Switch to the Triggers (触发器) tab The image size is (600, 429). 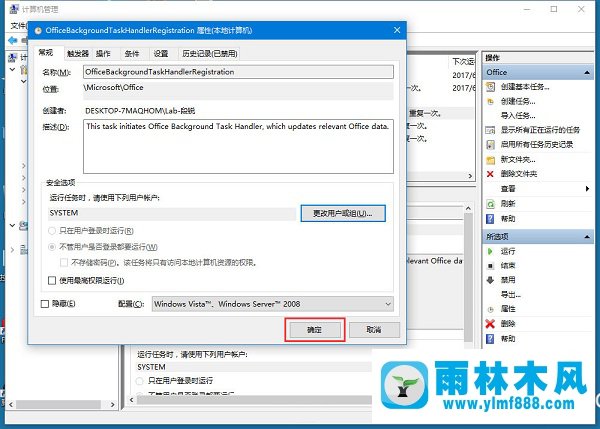(x=78, y=54)
